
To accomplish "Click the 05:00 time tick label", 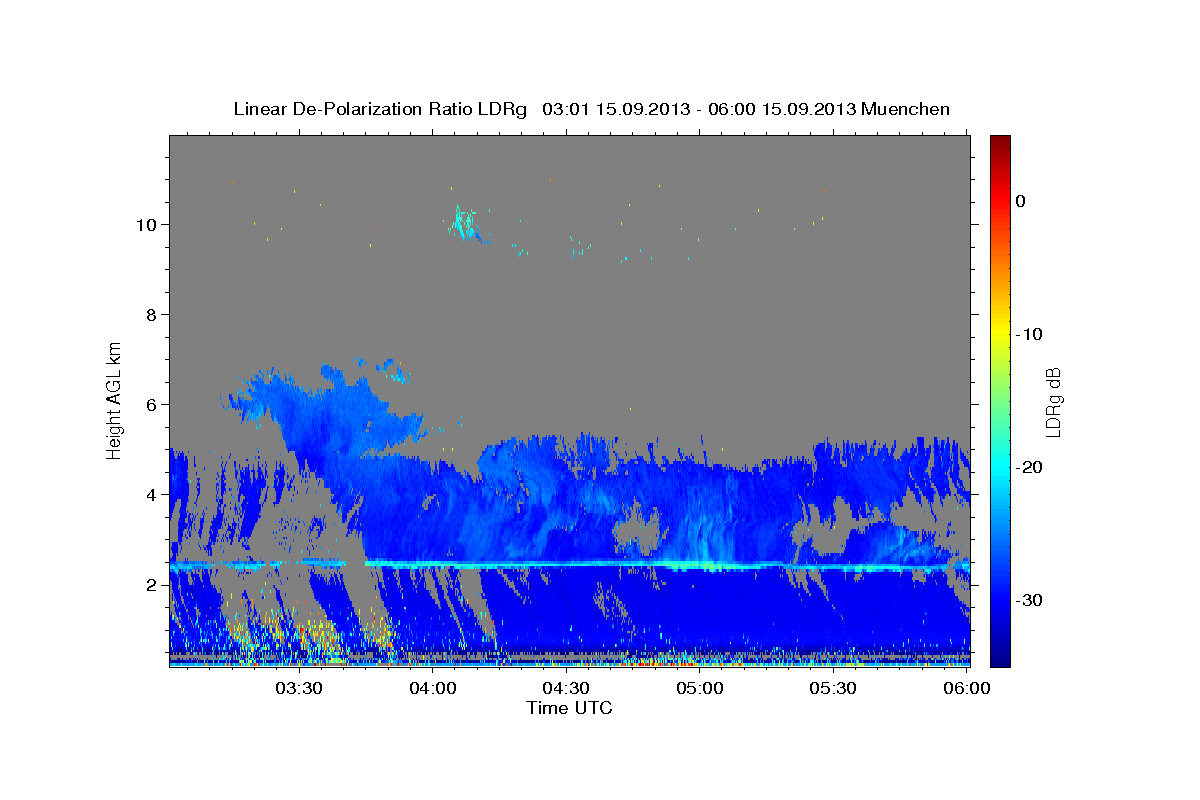I will point(700,689).
